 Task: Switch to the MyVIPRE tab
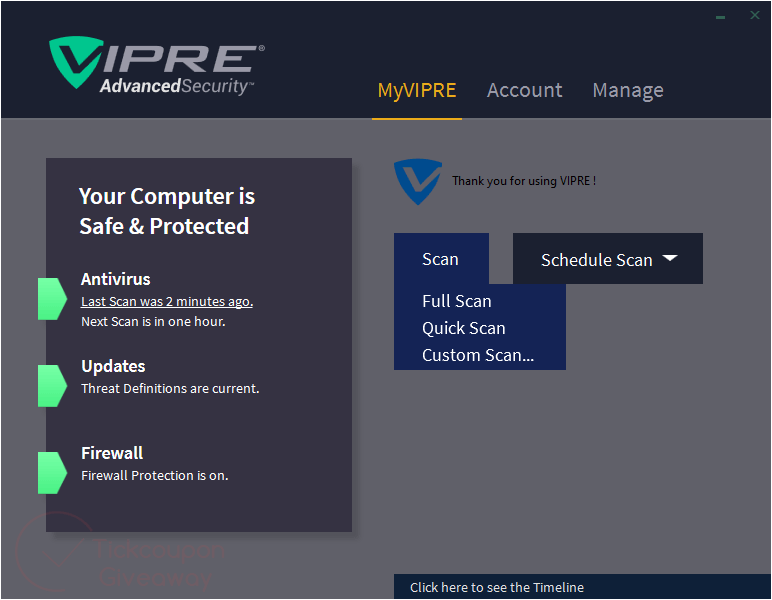[417, 91]
